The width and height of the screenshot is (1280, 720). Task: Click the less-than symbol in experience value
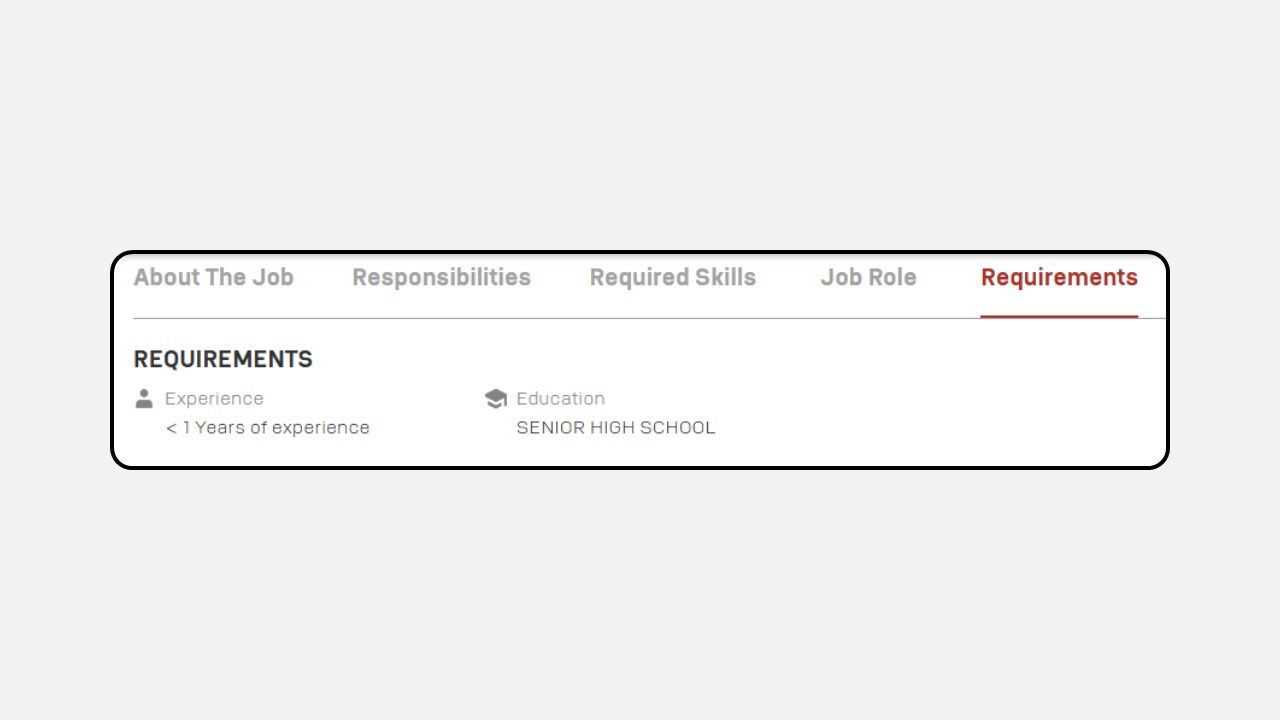pos(171,428)
